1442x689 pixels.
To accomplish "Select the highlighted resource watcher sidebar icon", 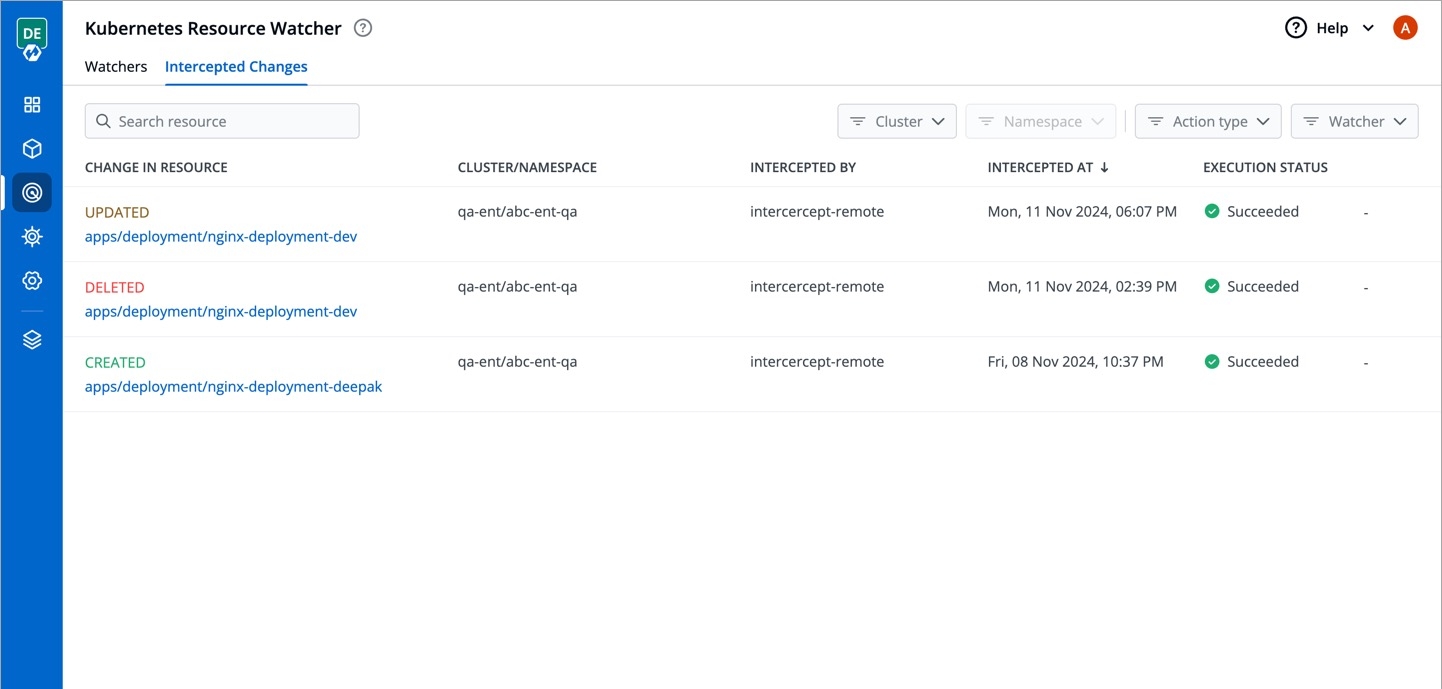I will (x=32, y=193).
